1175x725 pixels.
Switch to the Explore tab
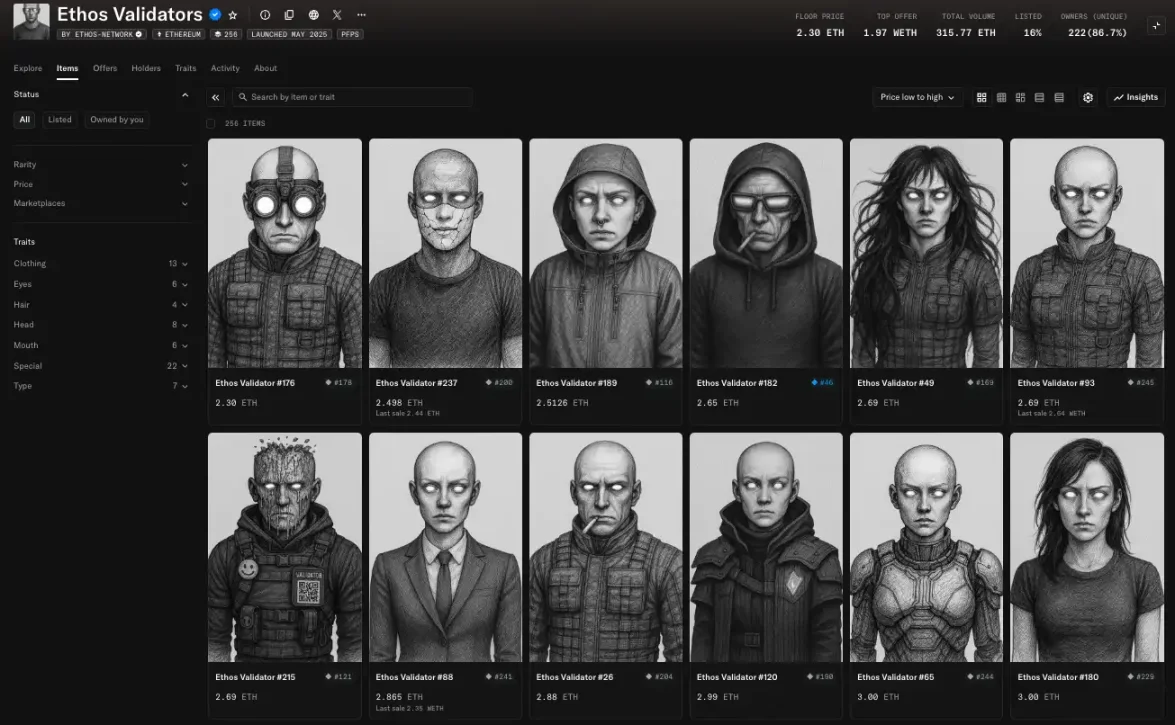coord(28,68)
